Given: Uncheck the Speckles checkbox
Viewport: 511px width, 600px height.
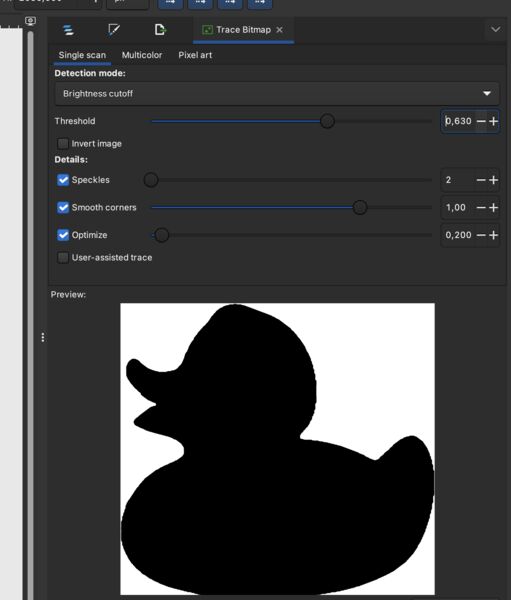Looking at the screenshot, I should (63, 180).
